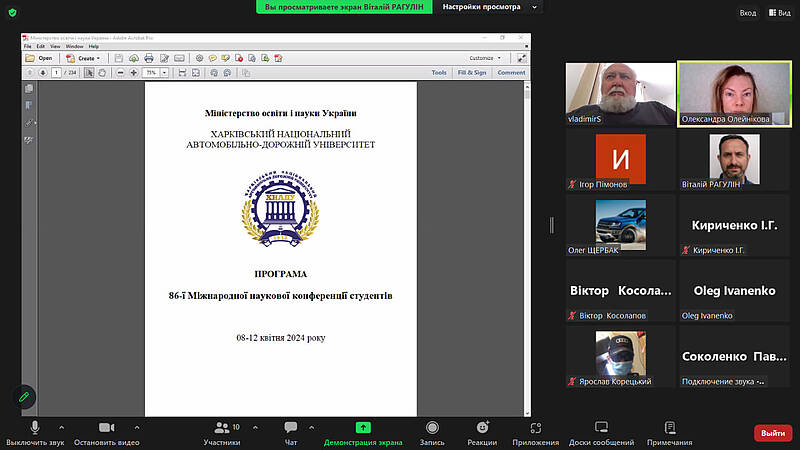Click the Send email envelope icon
Screen dimensions: 800x450
(x=179, y=58)
